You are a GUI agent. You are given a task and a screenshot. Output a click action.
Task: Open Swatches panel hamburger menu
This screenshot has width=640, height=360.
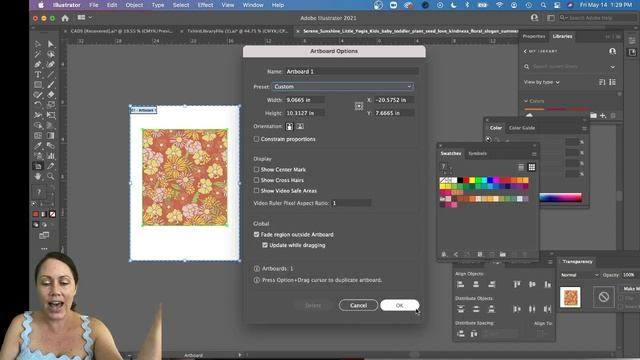pos(534,154)
